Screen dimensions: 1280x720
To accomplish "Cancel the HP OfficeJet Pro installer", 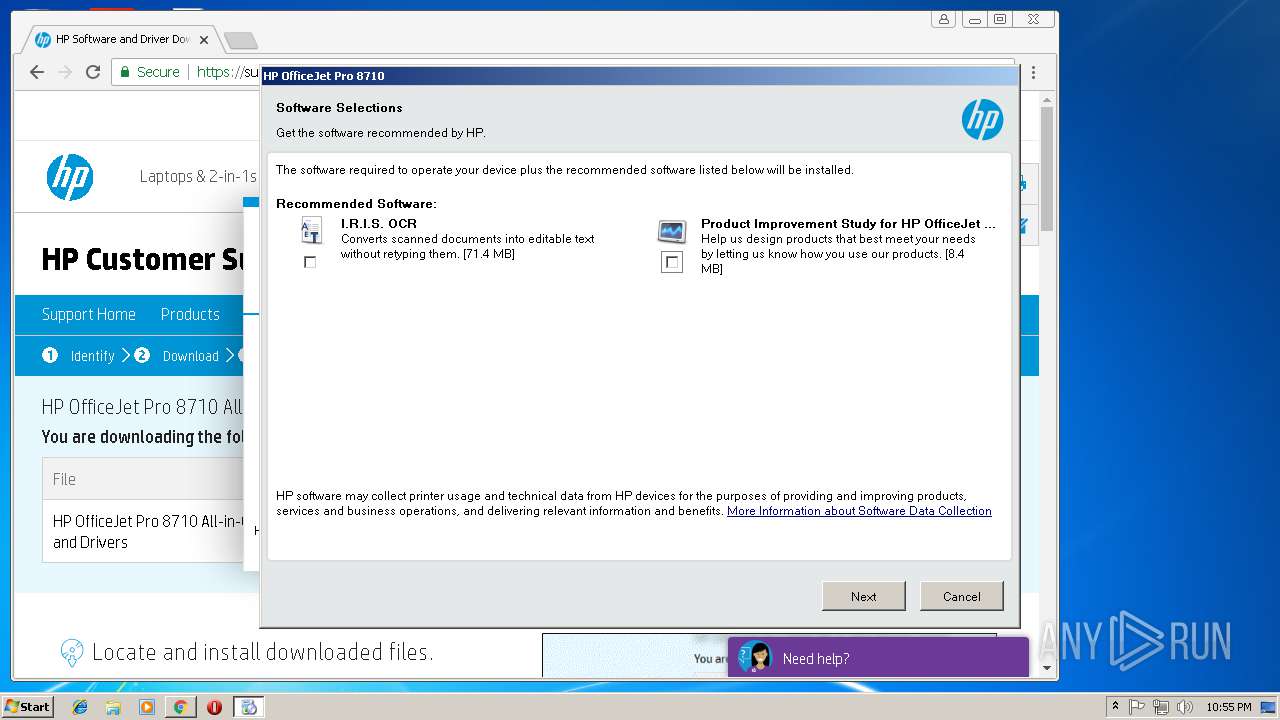I will coord(962,596).
